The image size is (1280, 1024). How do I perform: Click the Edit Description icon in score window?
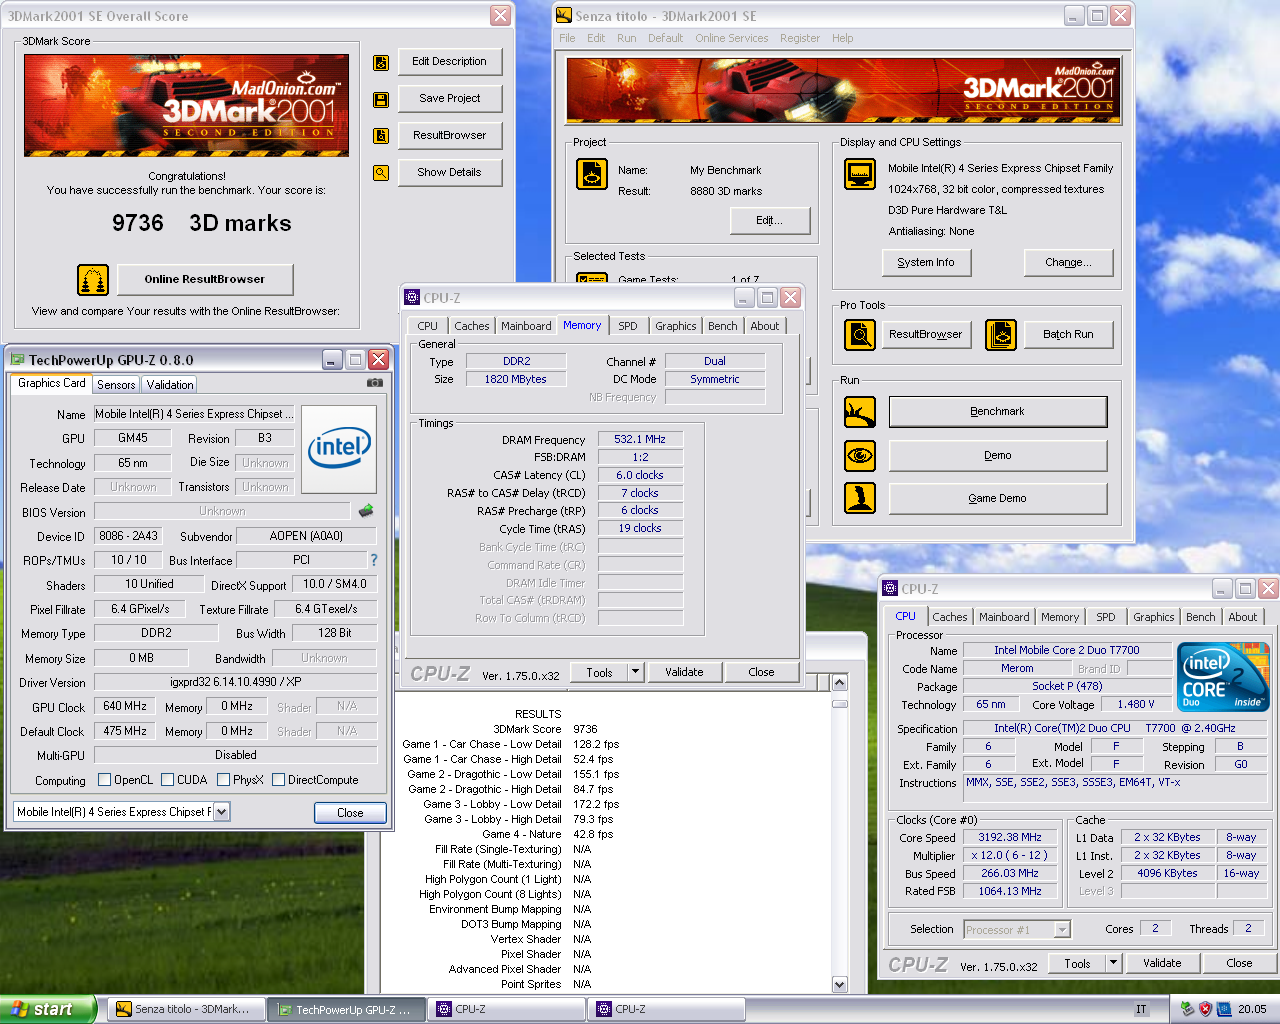pyautogui.click(x=381, y=63)
